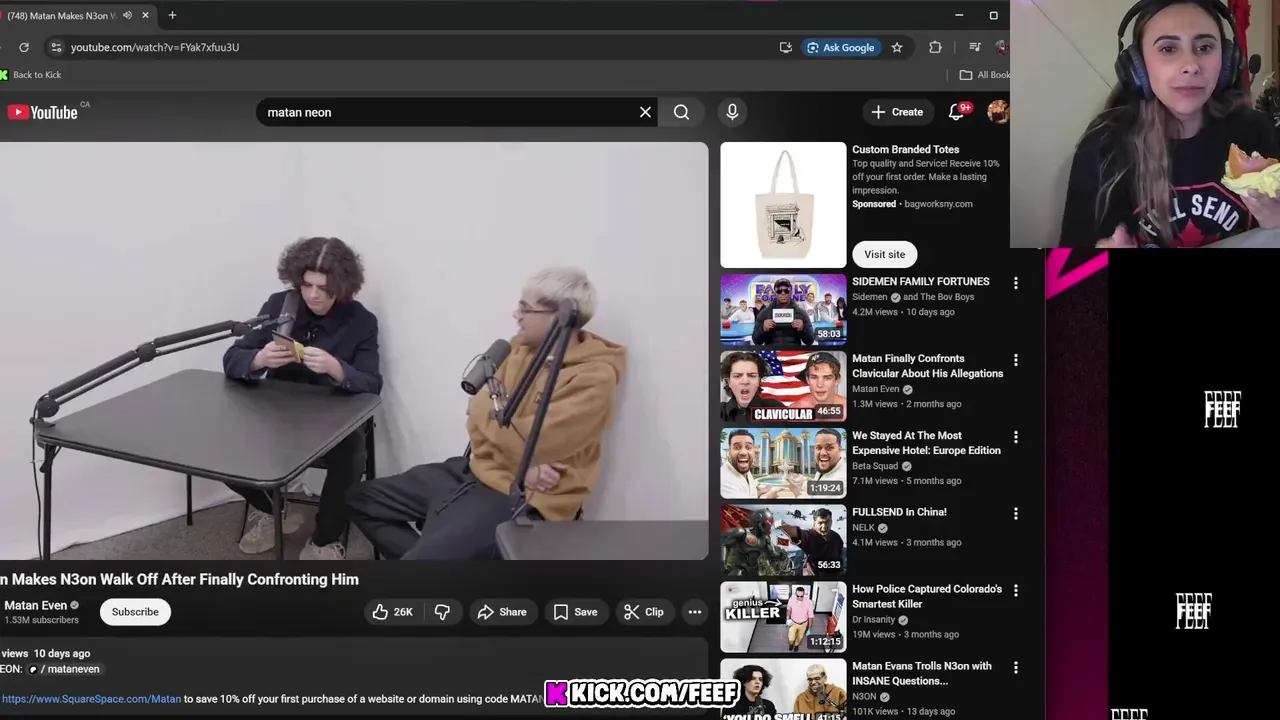Minimize the browser window
The image size is (1280, 720).
(959, 15)
